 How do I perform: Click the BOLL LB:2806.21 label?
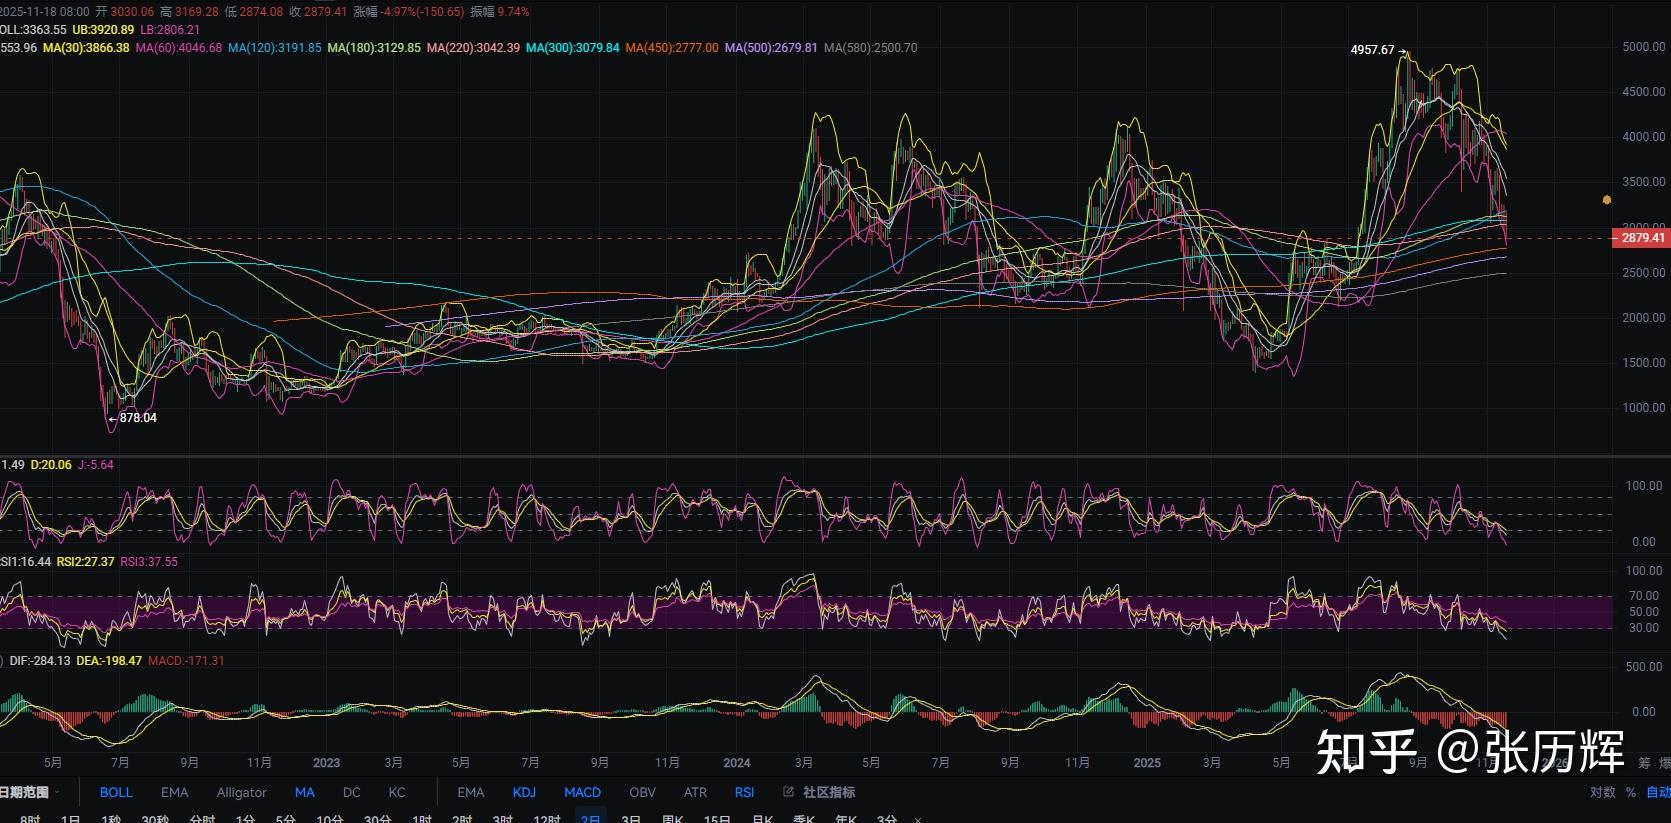click(x=170, y=30)
